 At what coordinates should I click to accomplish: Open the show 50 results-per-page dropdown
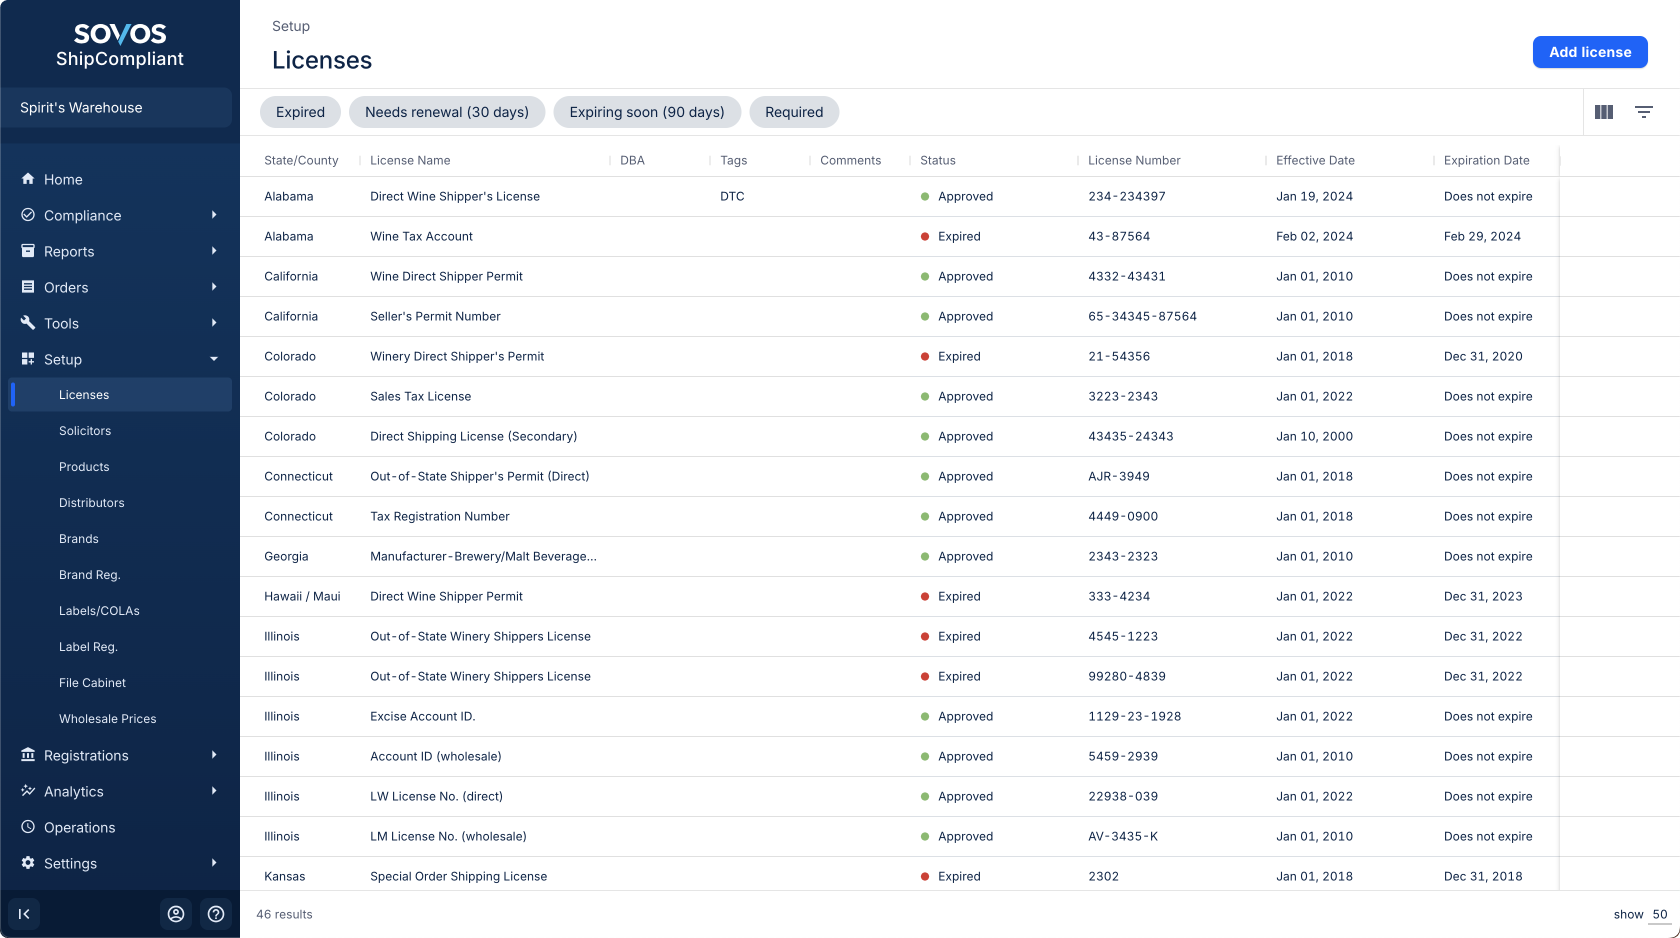[x=1659, y=914]
